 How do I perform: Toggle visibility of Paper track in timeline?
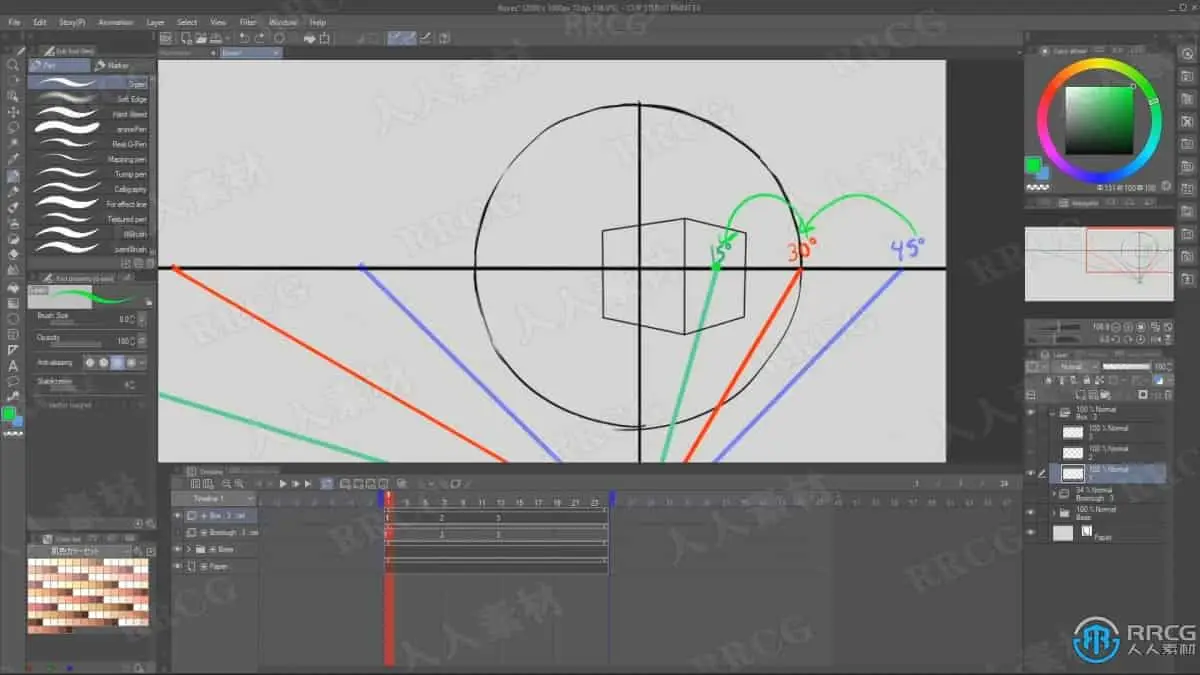178,566
